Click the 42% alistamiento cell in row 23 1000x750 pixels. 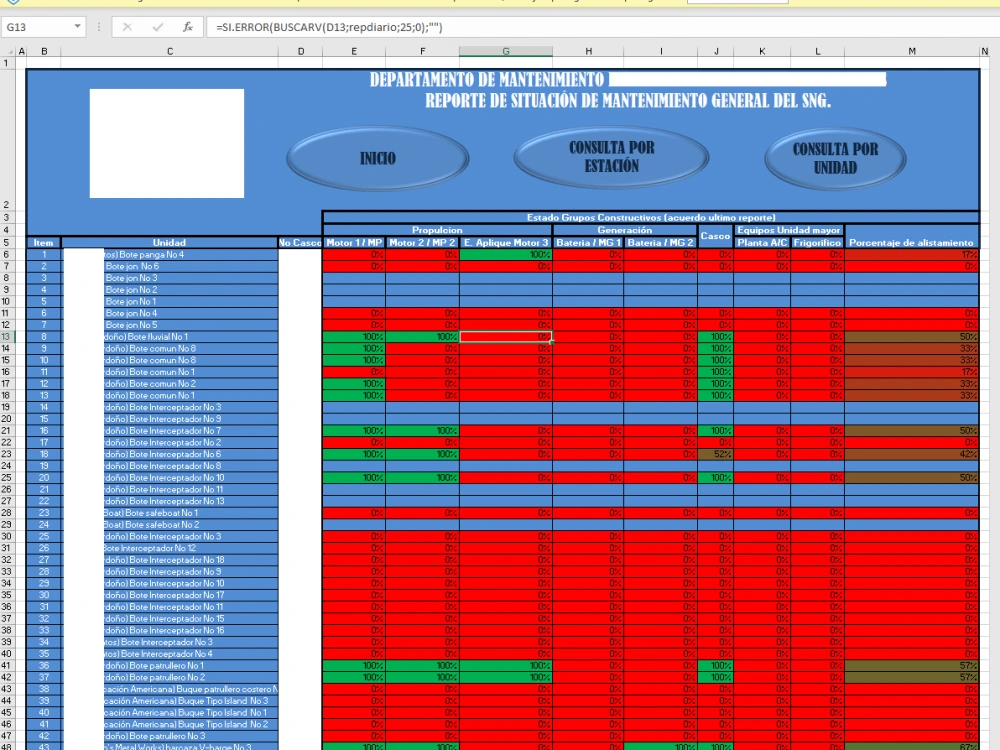click(911, 454)
